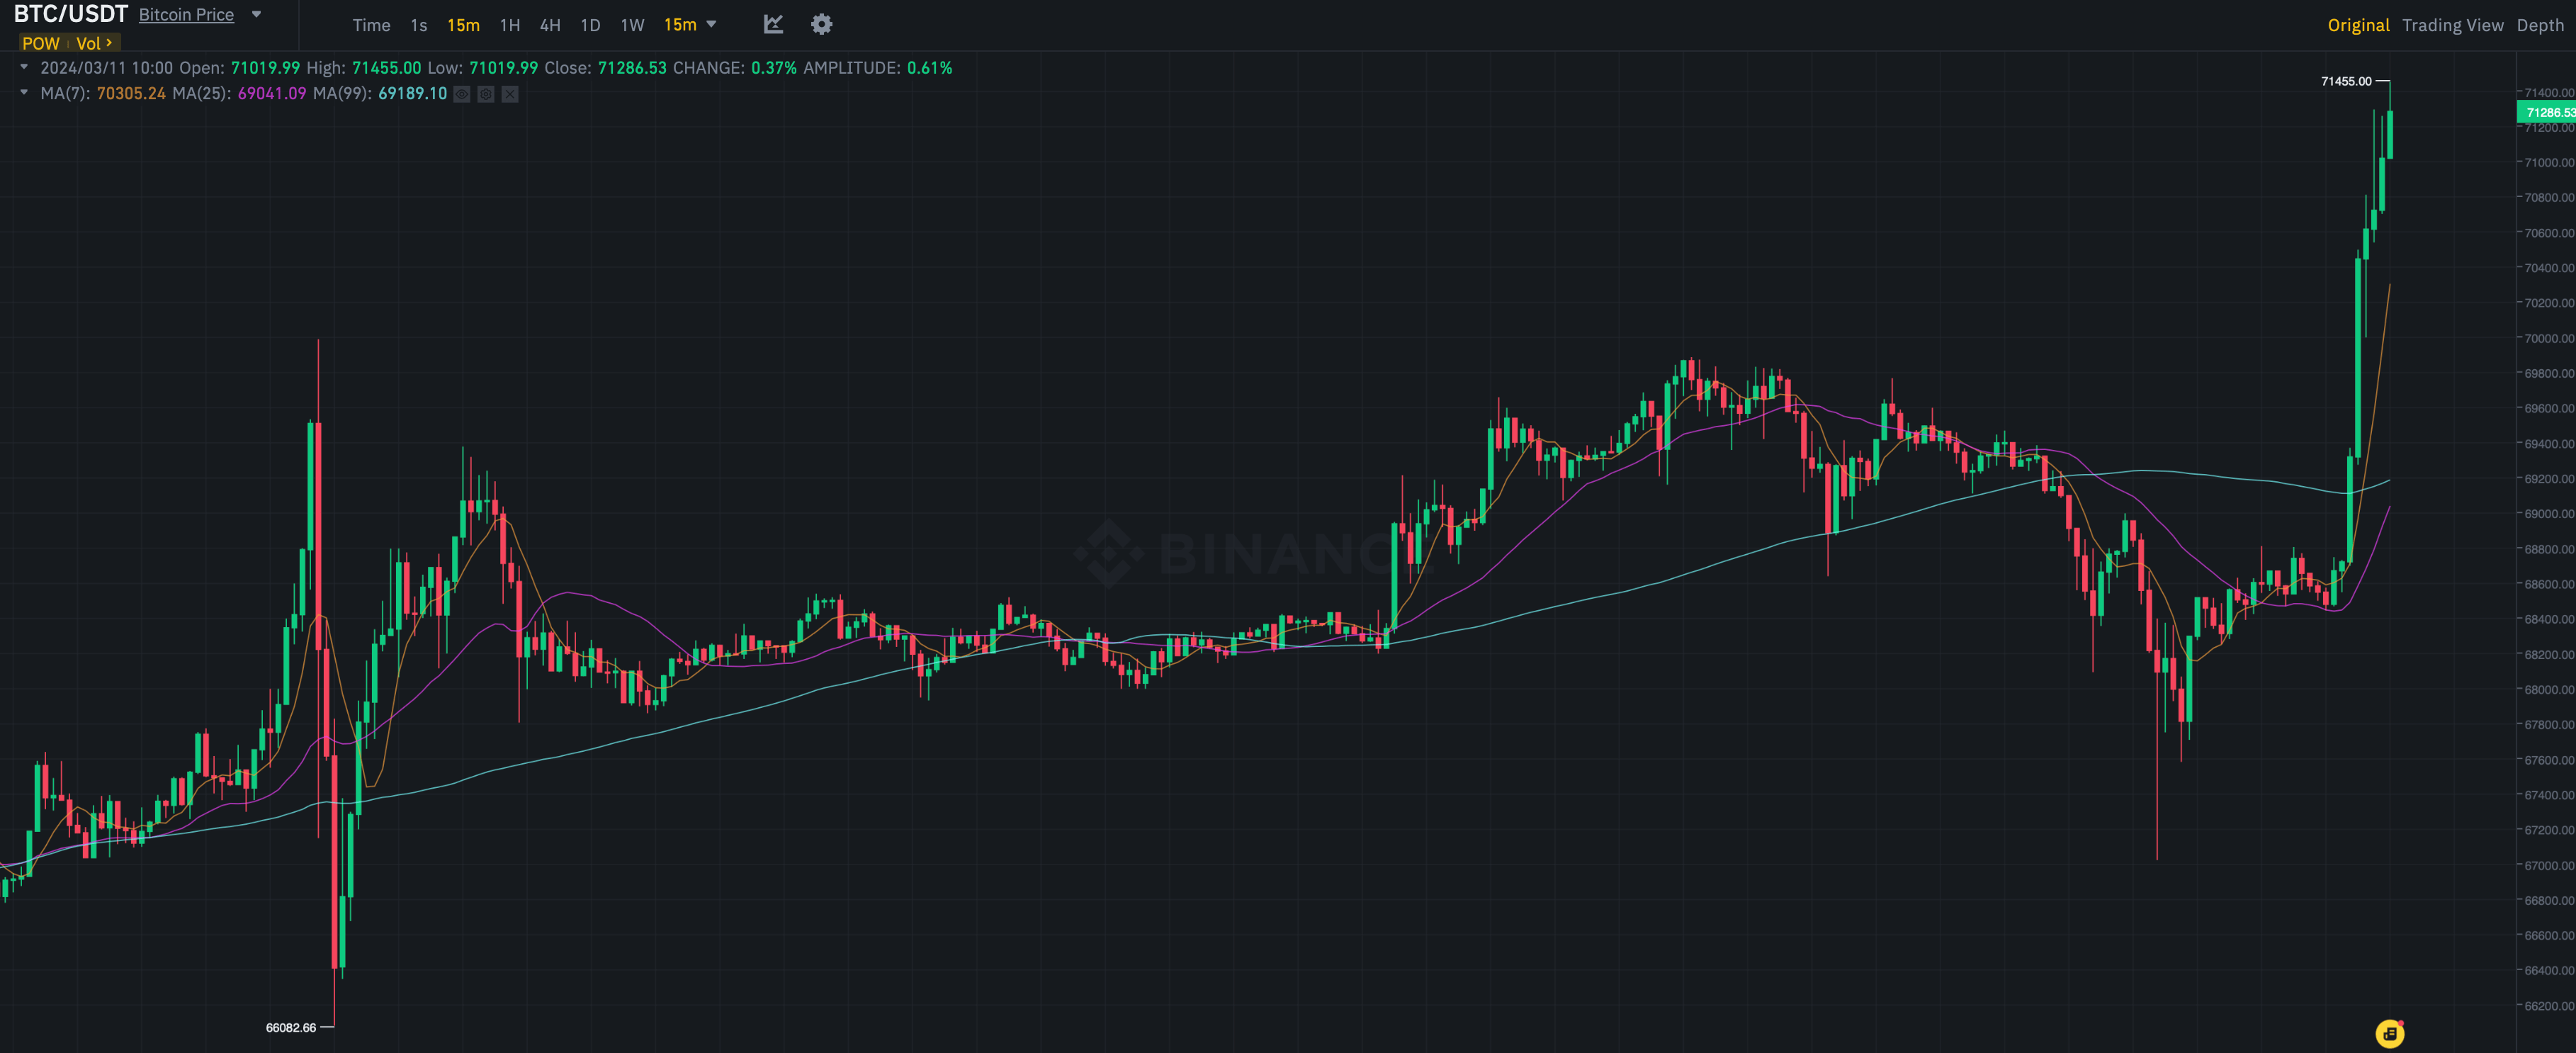Click the 68000.00 price axis label
The image size is (2576, 1053).
click(2549, 690)
